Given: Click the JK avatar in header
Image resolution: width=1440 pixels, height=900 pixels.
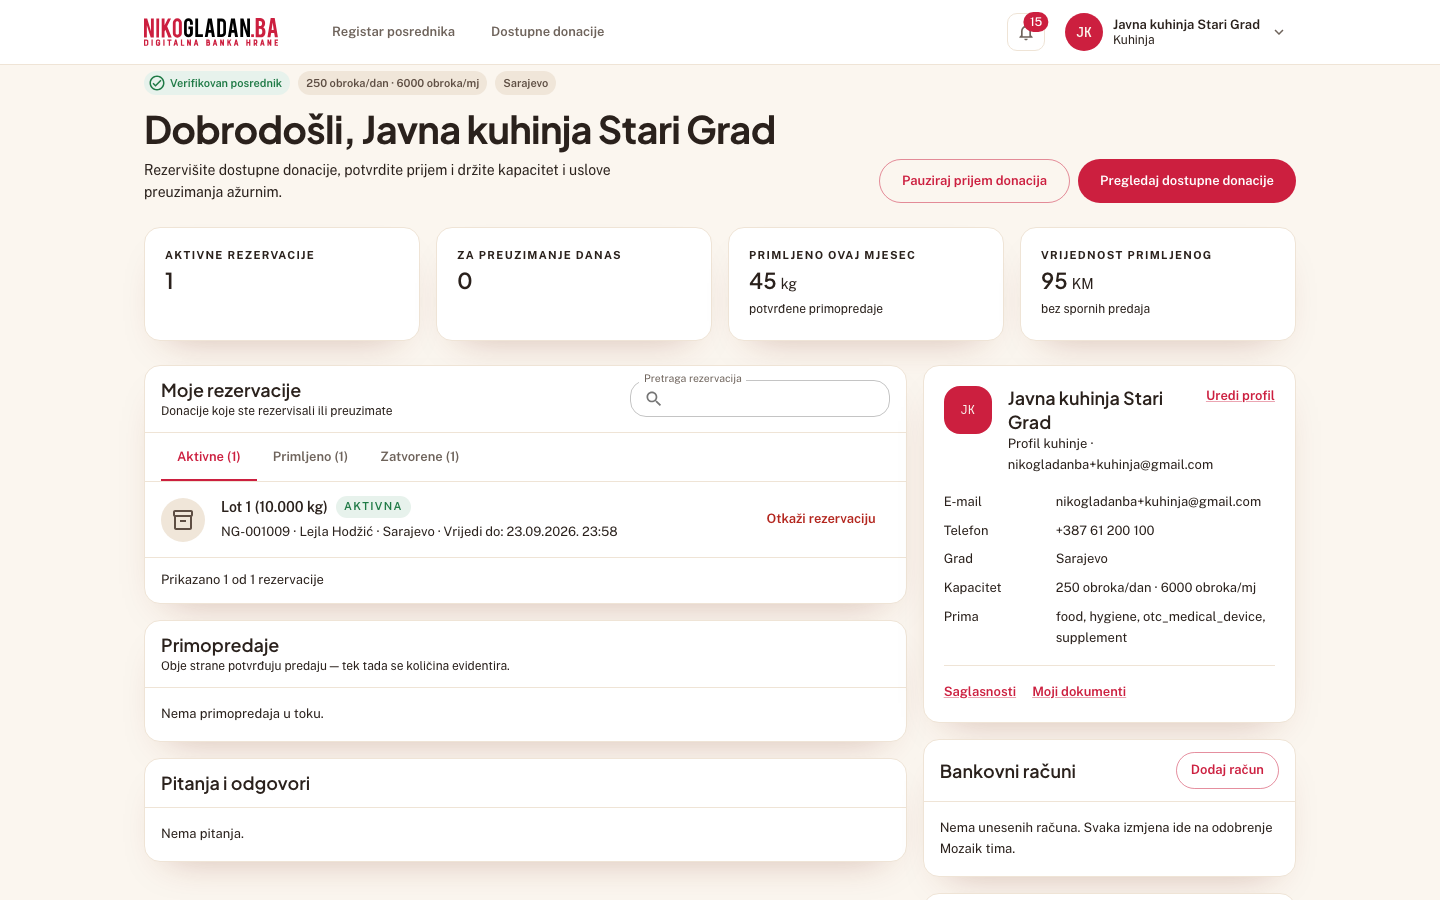Looking at the screenshot, I should point(1083,32).
